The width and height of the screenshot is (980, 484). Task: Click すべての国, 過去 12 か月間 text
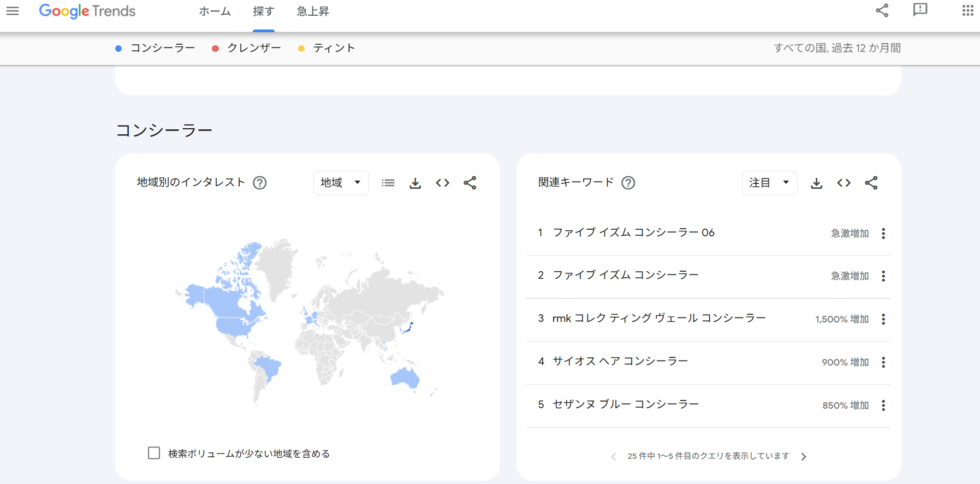coord(837,48)
